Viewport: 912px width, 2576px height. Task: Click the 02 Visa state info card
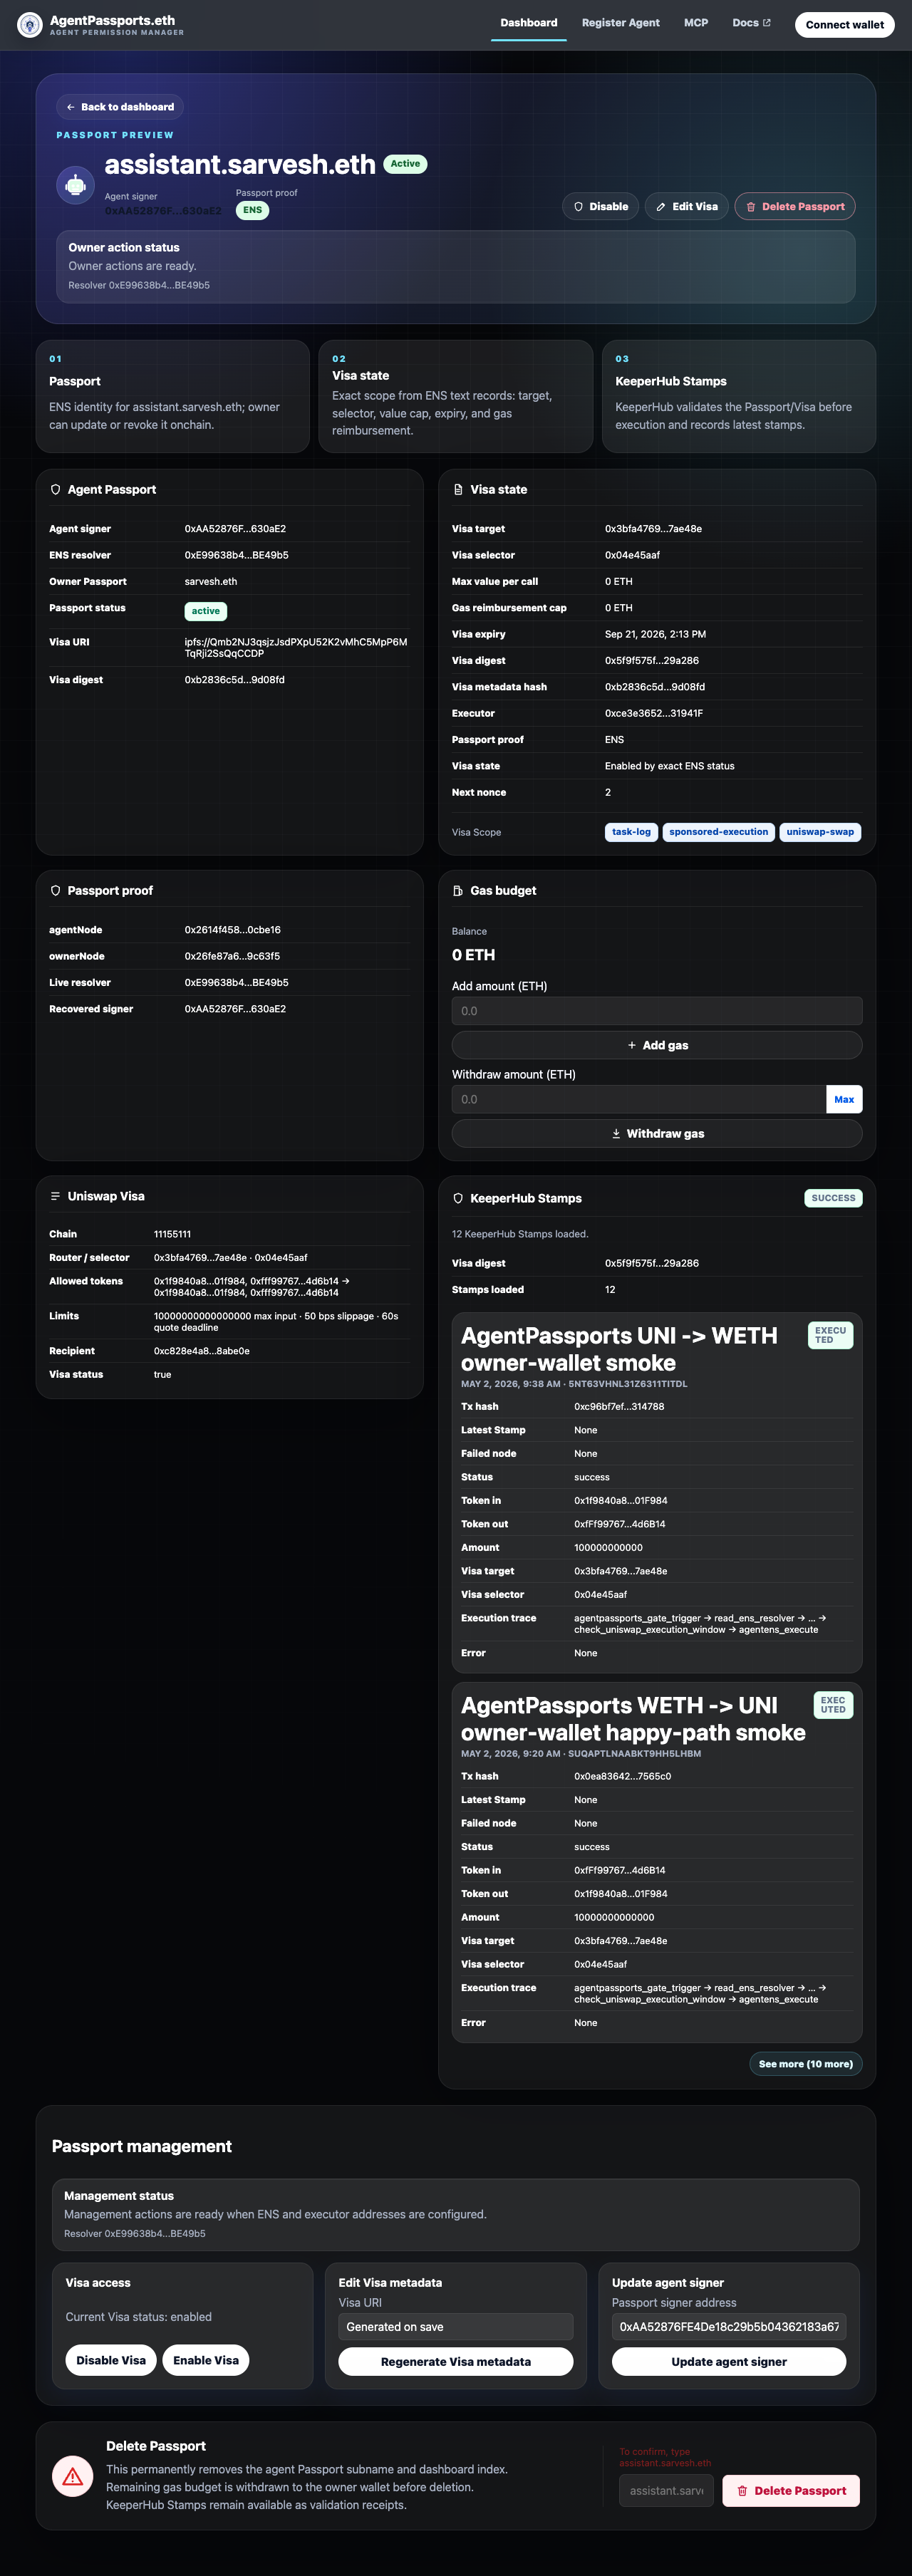coord(456,396)
